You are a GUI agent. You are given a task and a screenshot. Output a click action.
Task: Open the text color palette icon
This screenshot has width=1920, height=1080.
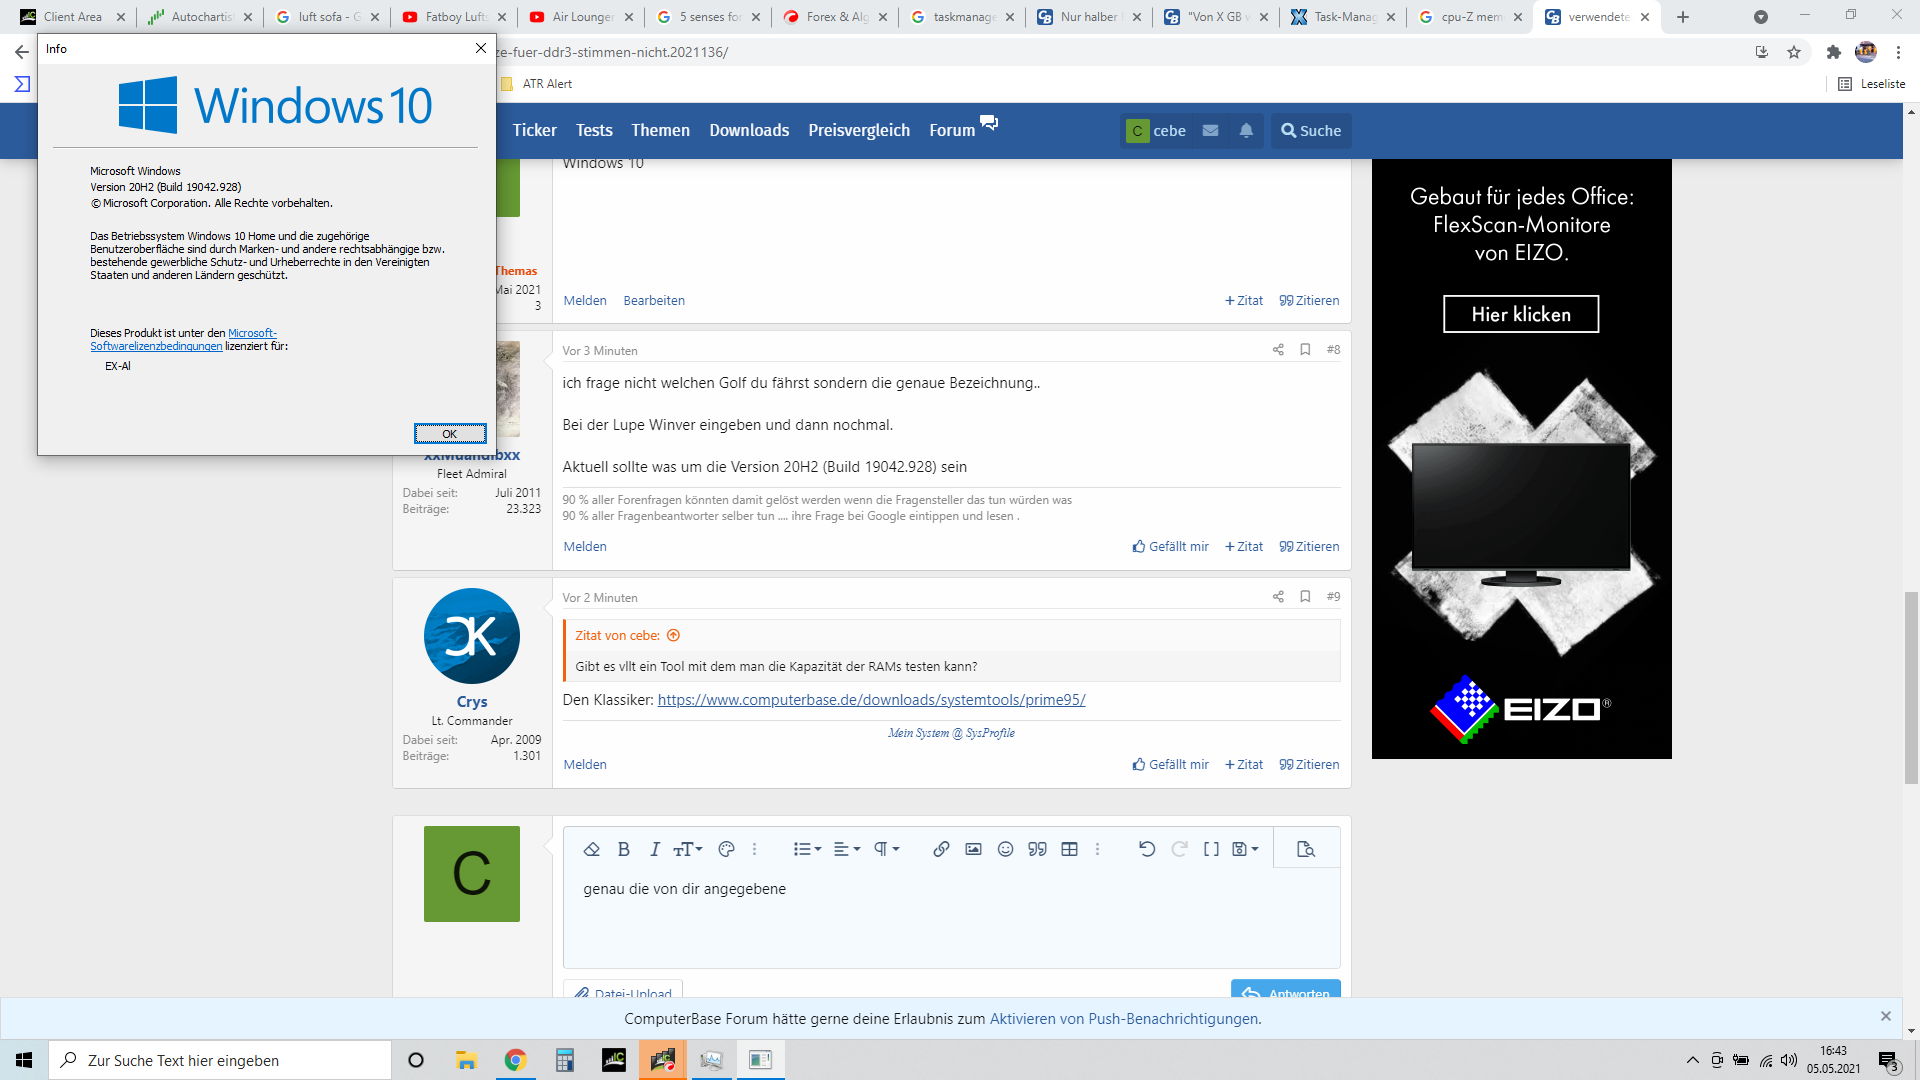(x=727, y=849)
